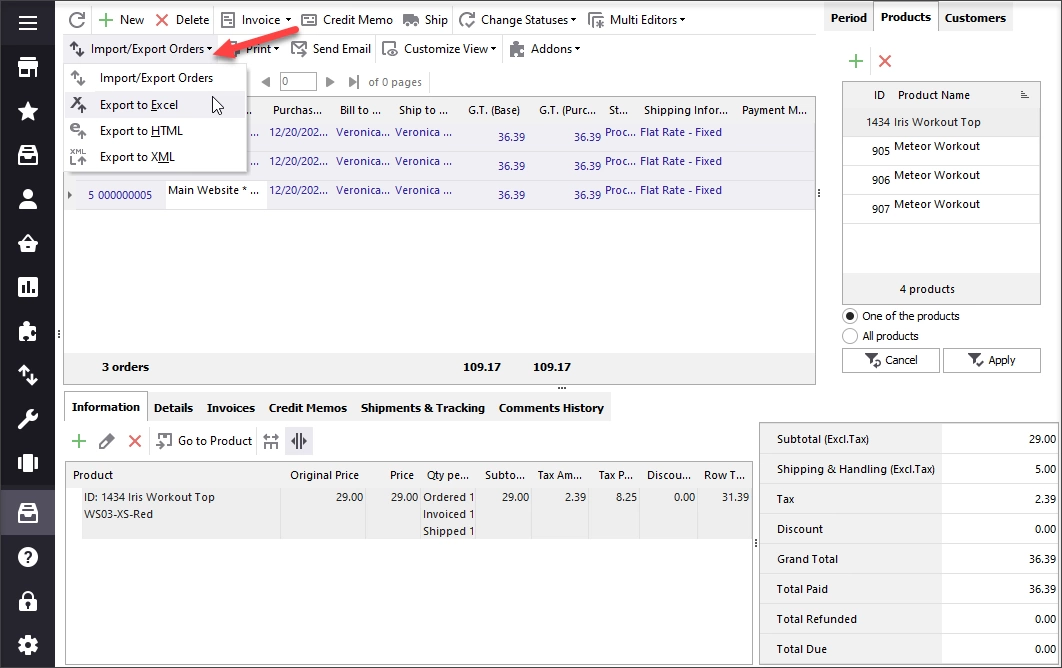Open the Multi Editors dropdown
1062x668 pixels.
[637, 20]
